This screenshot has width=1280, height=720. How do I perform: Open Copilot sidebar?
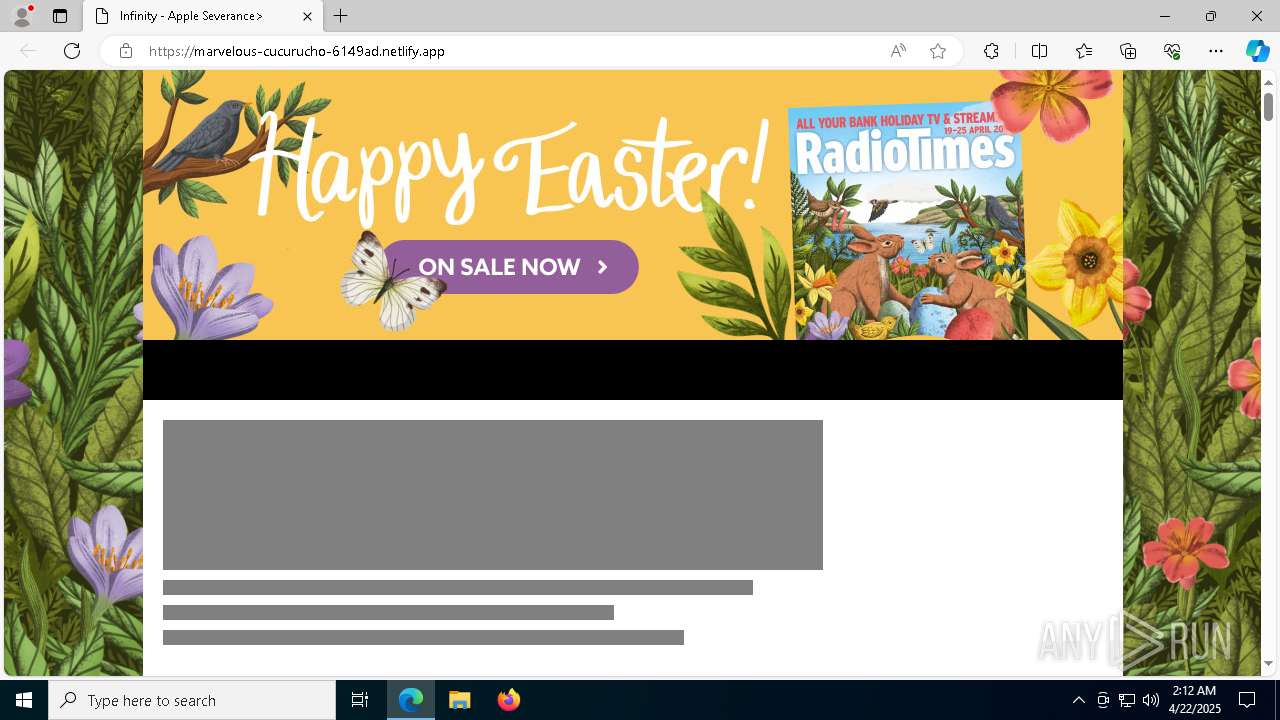1257,51
